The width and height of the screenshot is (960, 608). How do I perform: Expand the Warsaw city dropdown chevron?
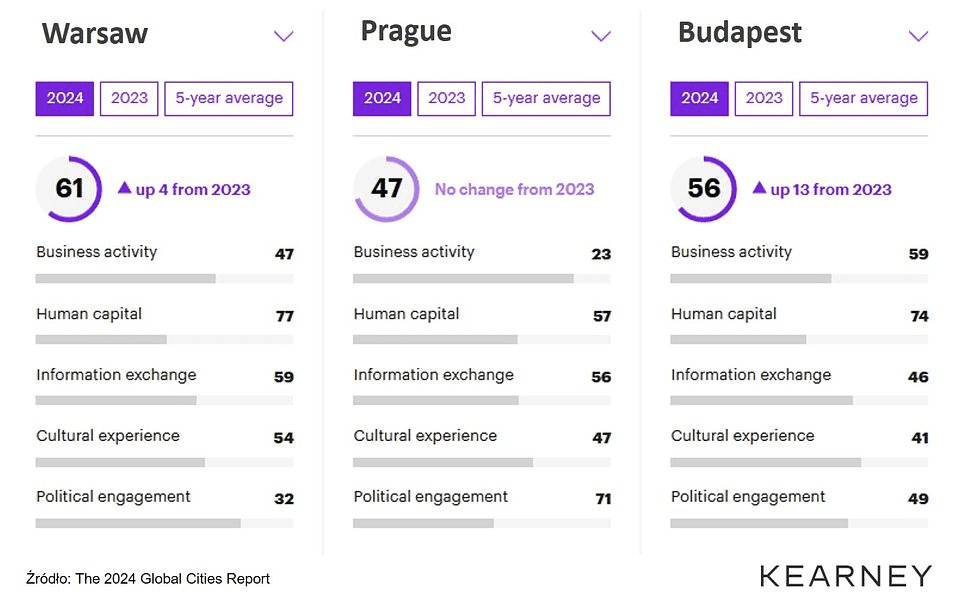[284, 36]
